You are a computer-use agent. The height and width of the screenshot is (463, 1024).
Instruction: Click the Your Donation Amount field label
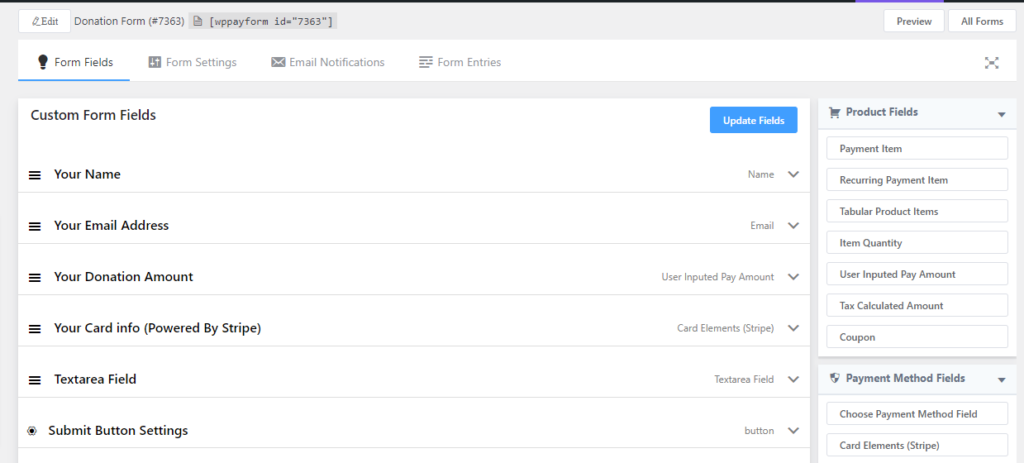coord(123,276)
